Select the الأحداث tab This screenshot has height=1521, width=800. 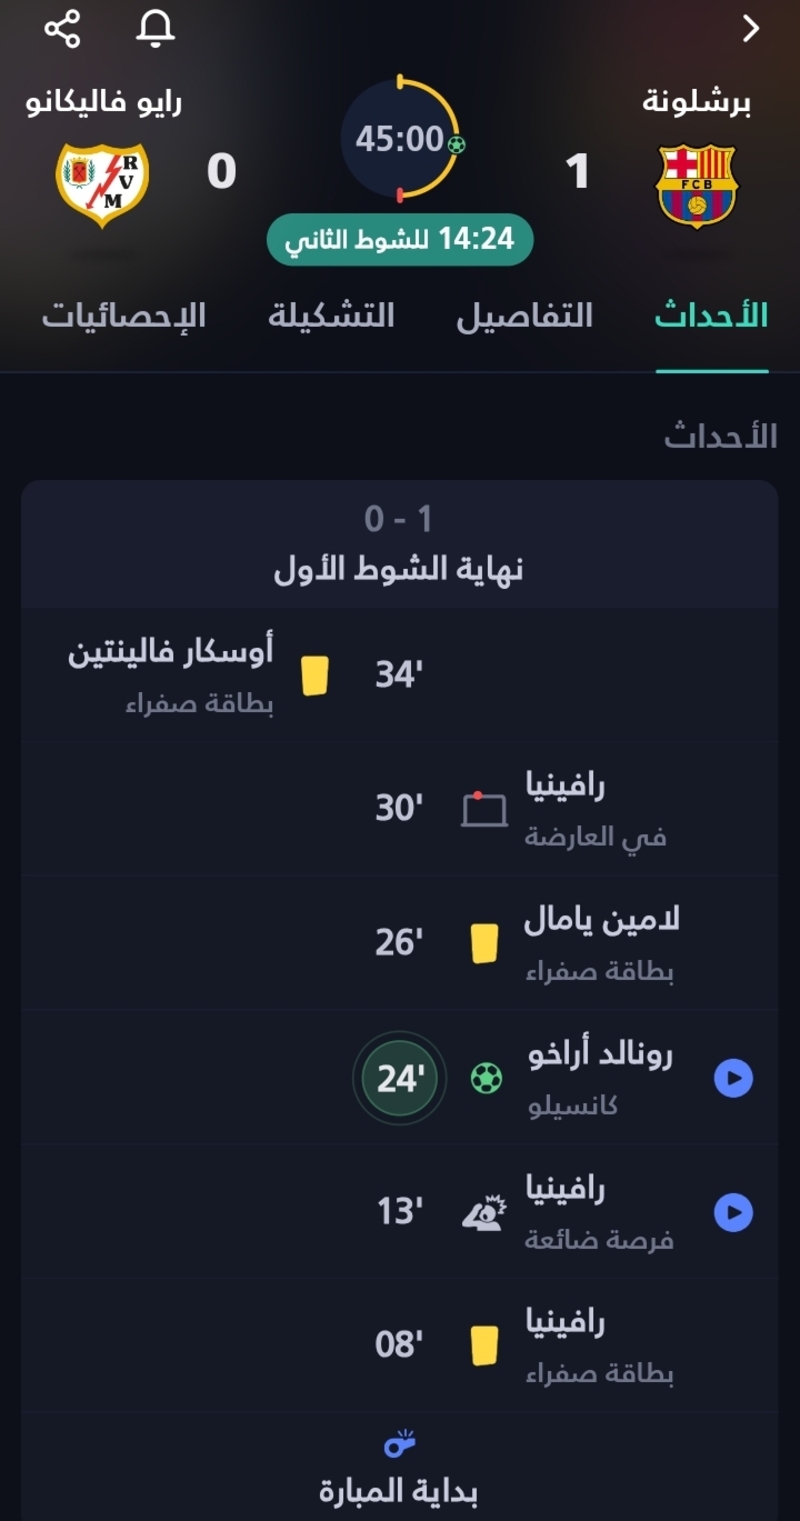click(x=711, y=316)
